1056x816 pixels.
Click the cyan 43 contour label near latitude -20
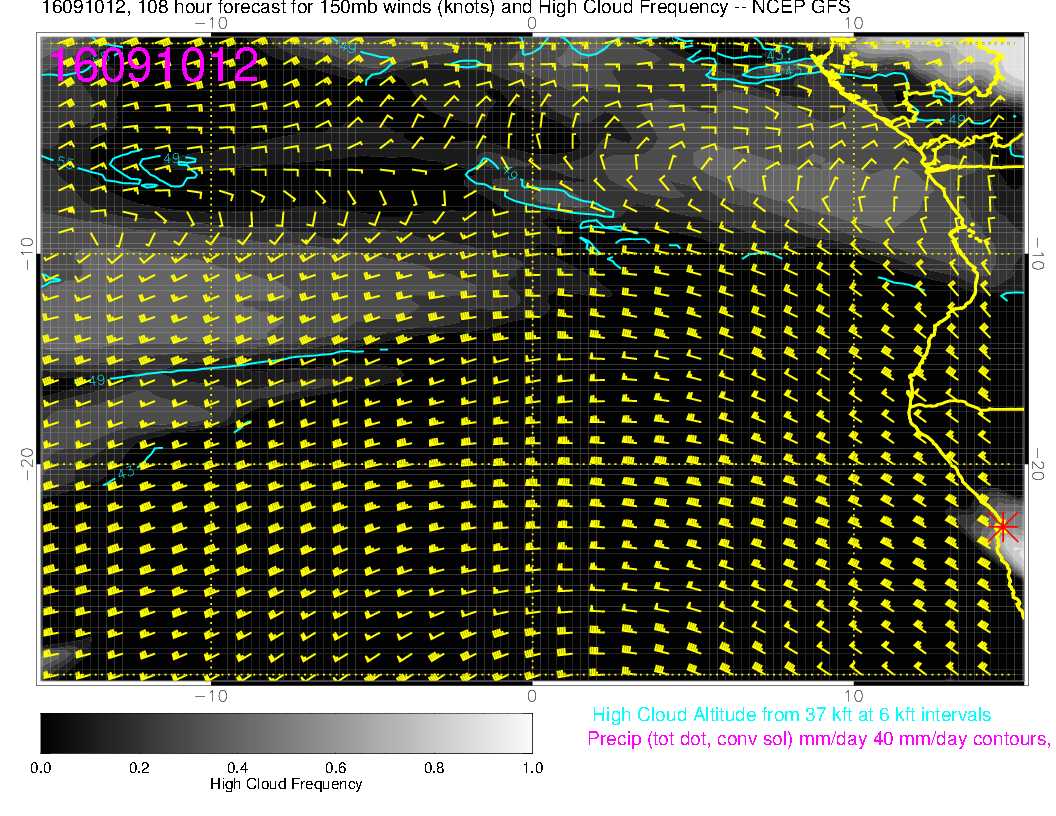pos(126,472)
